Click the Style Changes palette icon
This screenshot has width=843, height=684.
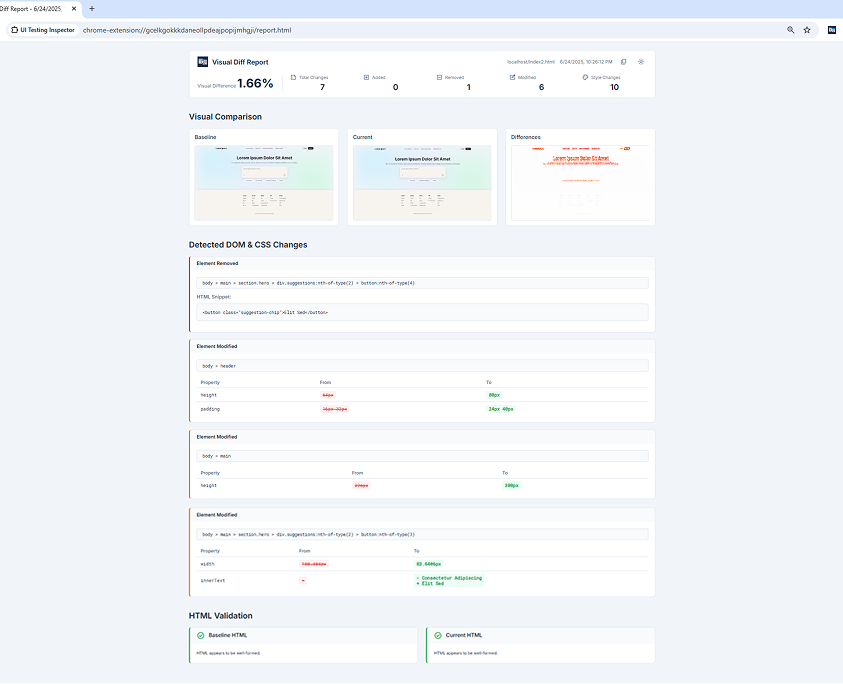(585, 77)
